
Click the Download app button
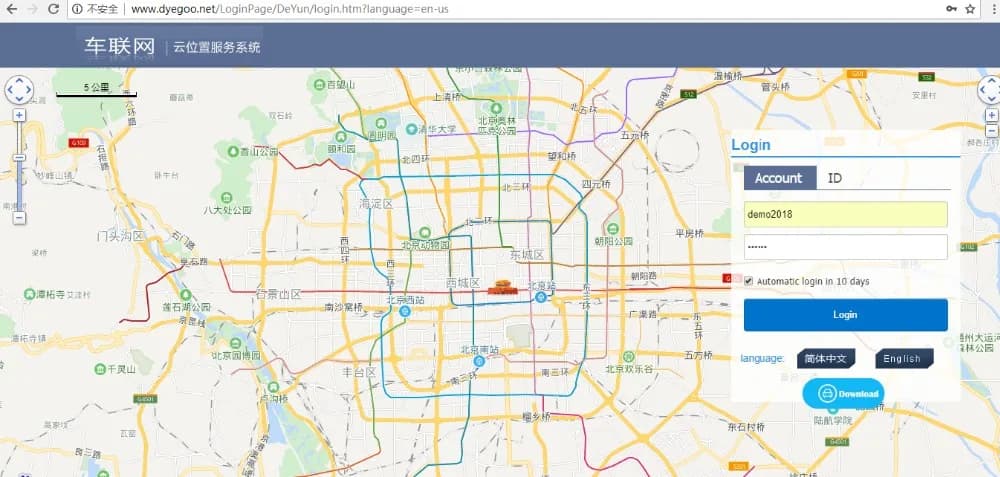[x=843, y=393]
